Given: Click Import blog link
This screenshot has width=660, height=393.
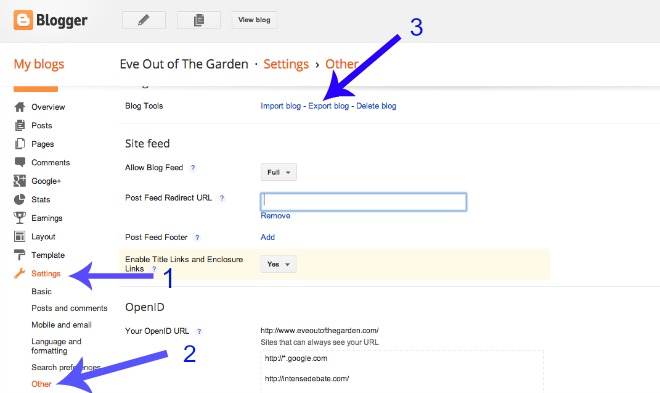Looking at the screenshot, I should pos(280,106).
